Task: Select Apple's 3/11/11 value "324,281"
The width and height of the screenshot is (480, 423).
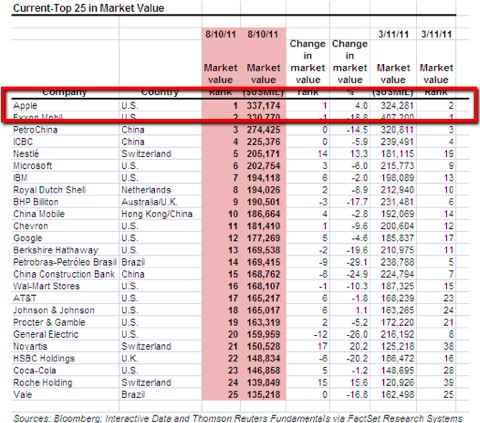Action: point(397,106)
